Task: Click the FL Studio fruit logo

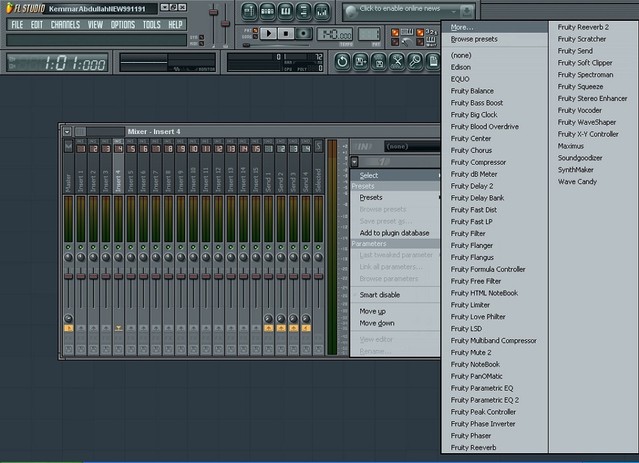Action: (x=9, y=8)
